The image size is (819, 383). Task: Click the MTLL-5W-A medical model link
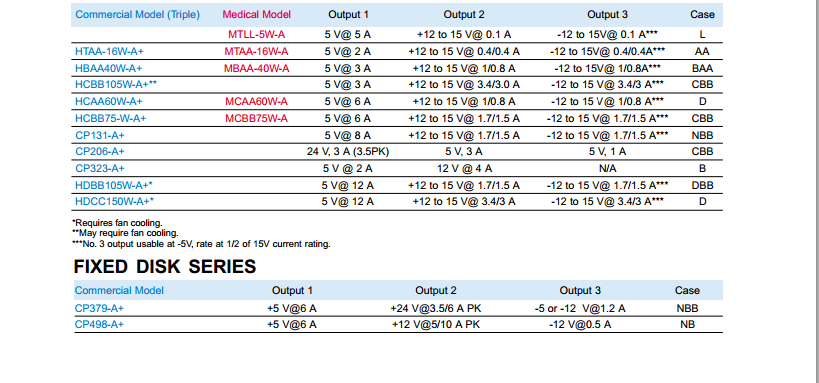[x=256, y=34]
